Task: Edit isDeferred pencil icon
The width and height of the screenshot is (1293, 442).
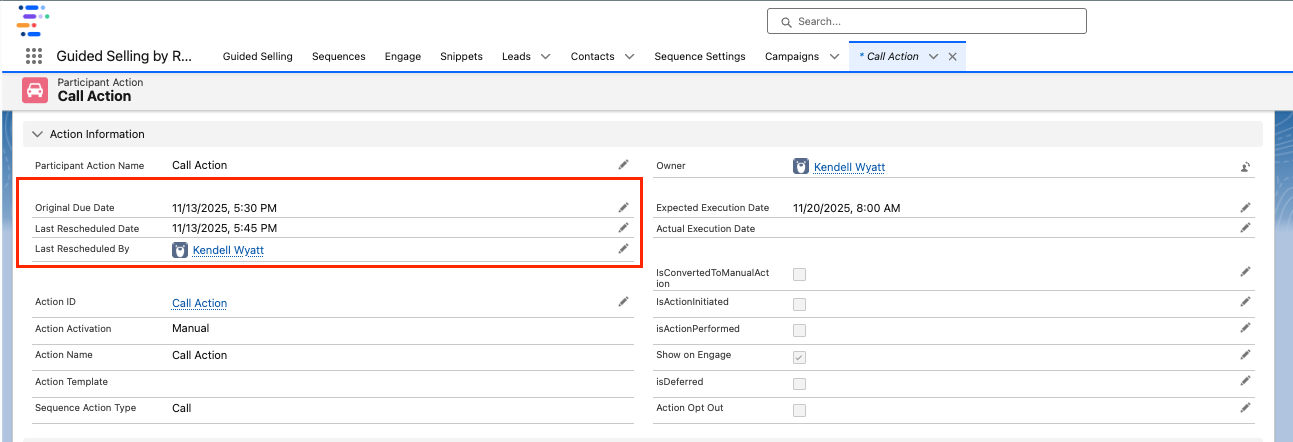Action: [1245, 381]
